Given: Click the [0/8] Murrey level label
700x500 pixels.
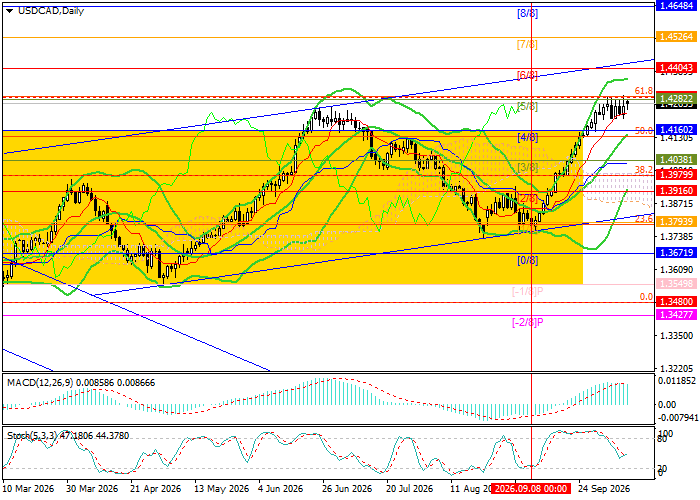Looking at the screenshot, I should pyautogui.click(x=527, y=261).
